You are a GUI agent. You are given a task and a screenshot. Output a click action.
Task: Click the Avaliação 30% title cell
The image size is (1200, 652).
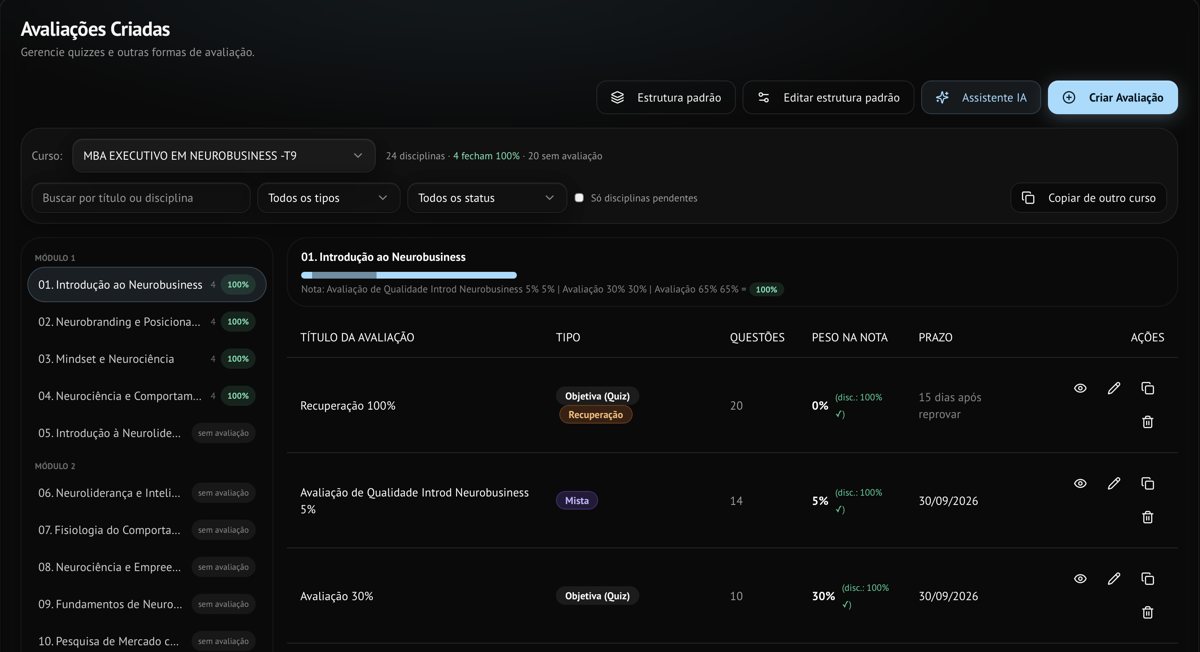click(x=337, y=596)
